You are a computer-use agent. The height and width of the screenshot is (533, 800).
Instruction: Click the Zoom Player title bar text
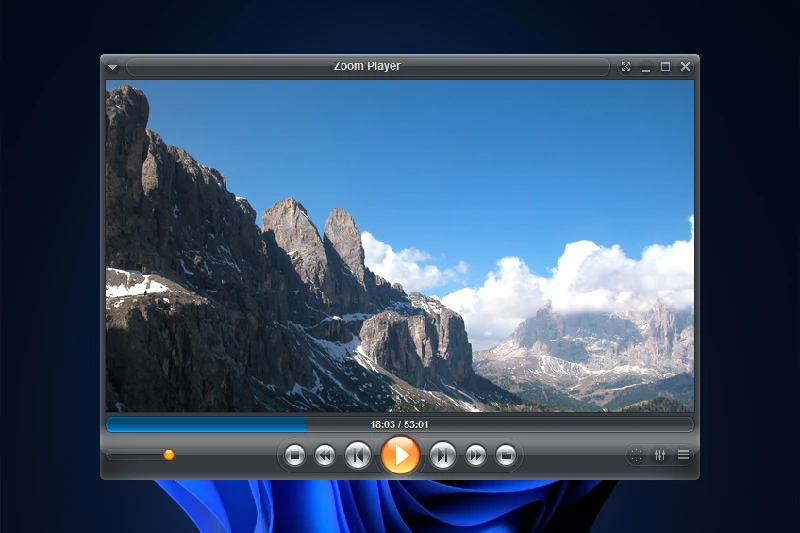(367, 66)
